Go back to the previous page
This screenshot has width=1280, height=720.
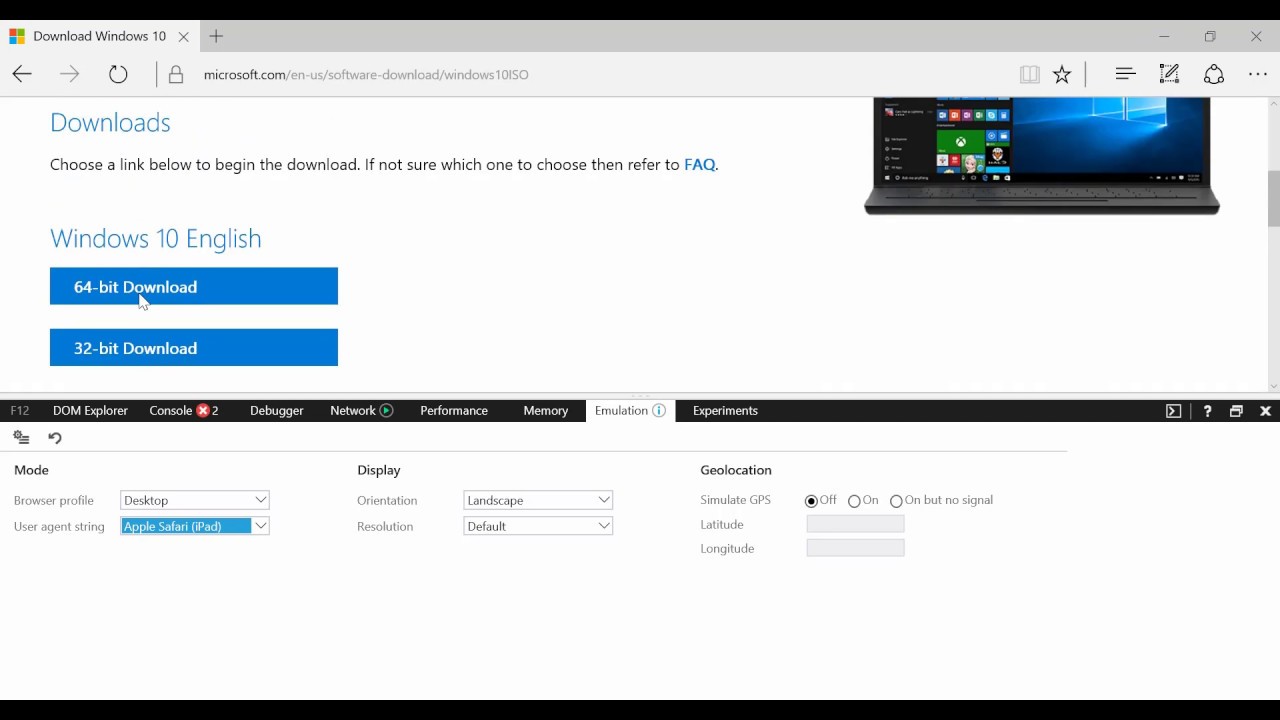click(22, 74)
